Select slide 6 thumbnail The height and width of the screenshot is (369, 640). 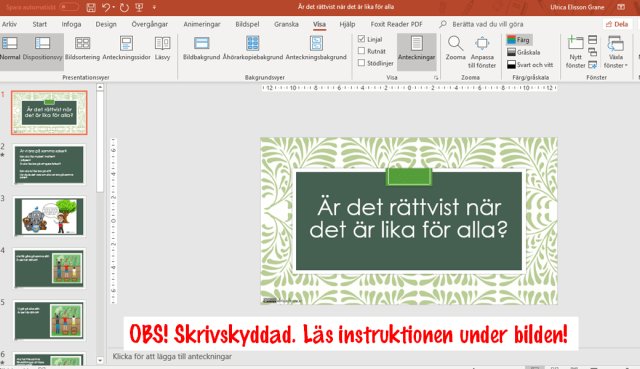point(49,359)
